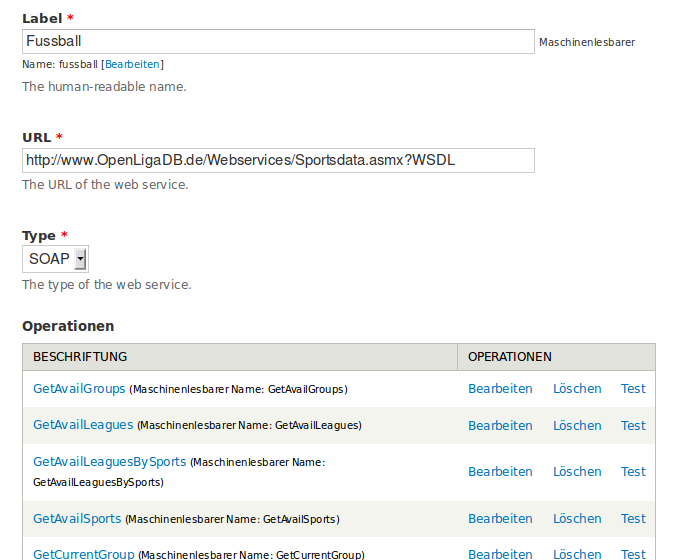Click the URL input field
This screenshot has height=560, width=675.
coord(277,160)
